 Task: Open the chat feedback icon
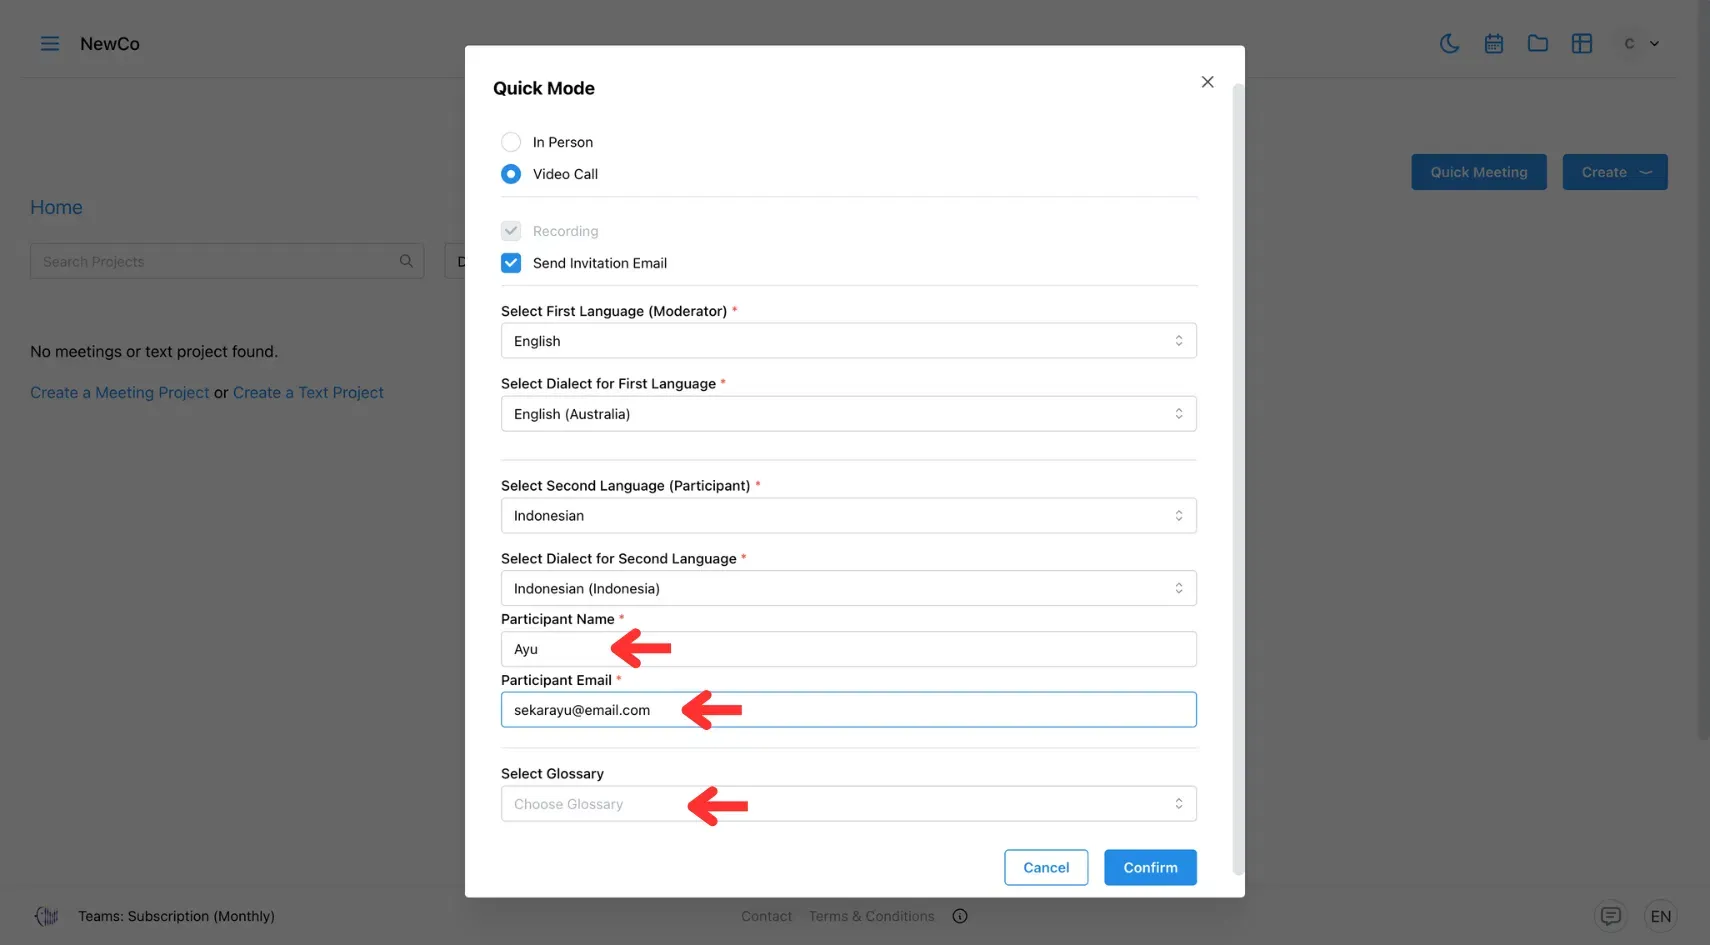point(1610,916)
